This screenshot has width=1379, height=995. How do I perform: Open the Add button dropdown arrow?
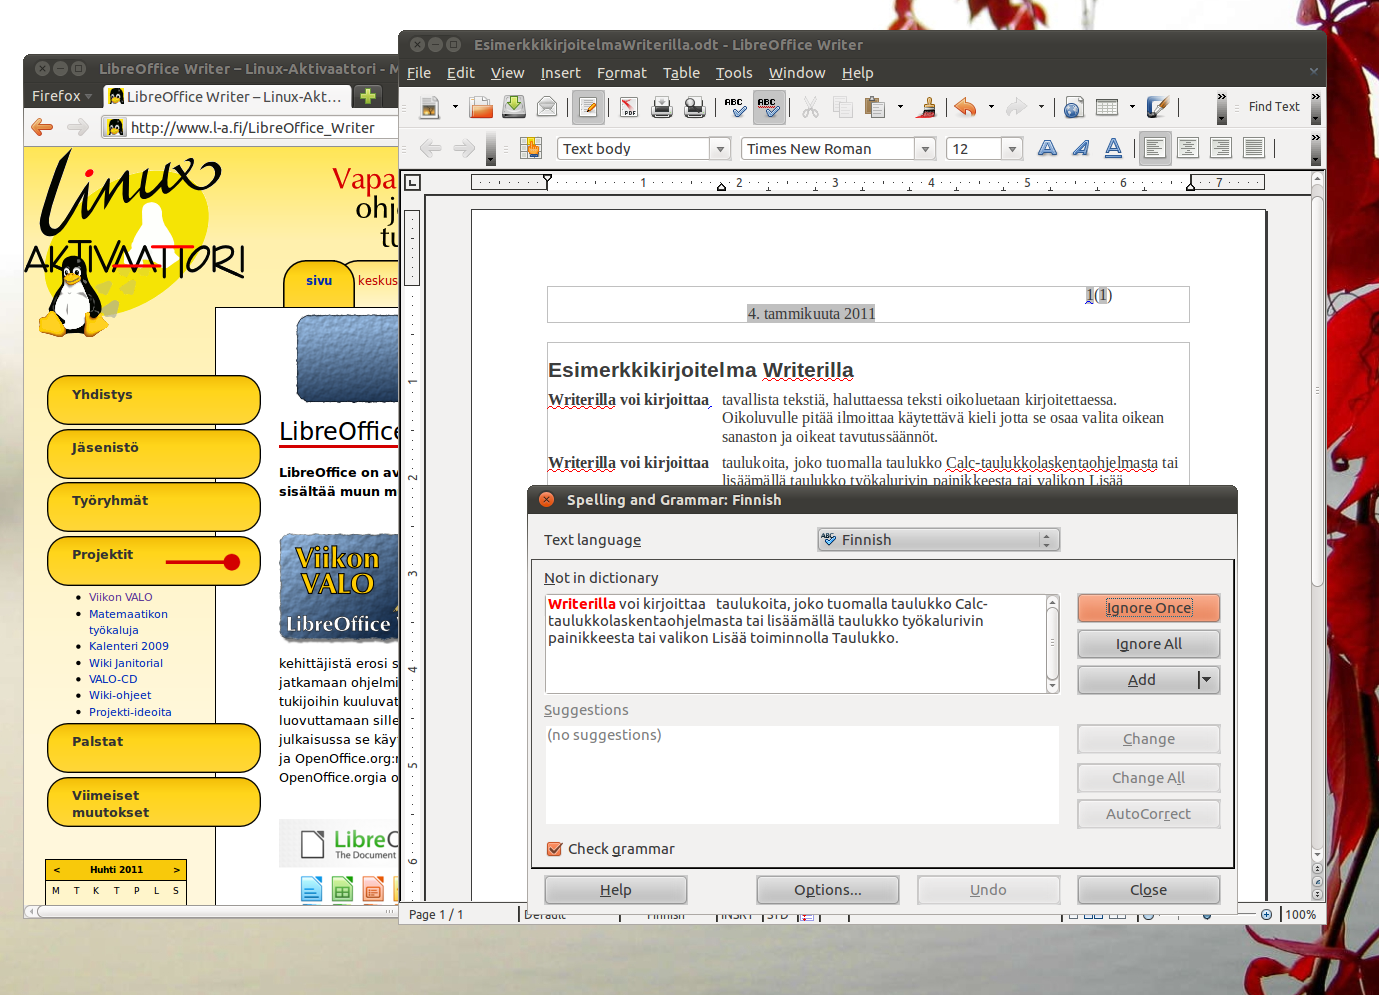1207,680
